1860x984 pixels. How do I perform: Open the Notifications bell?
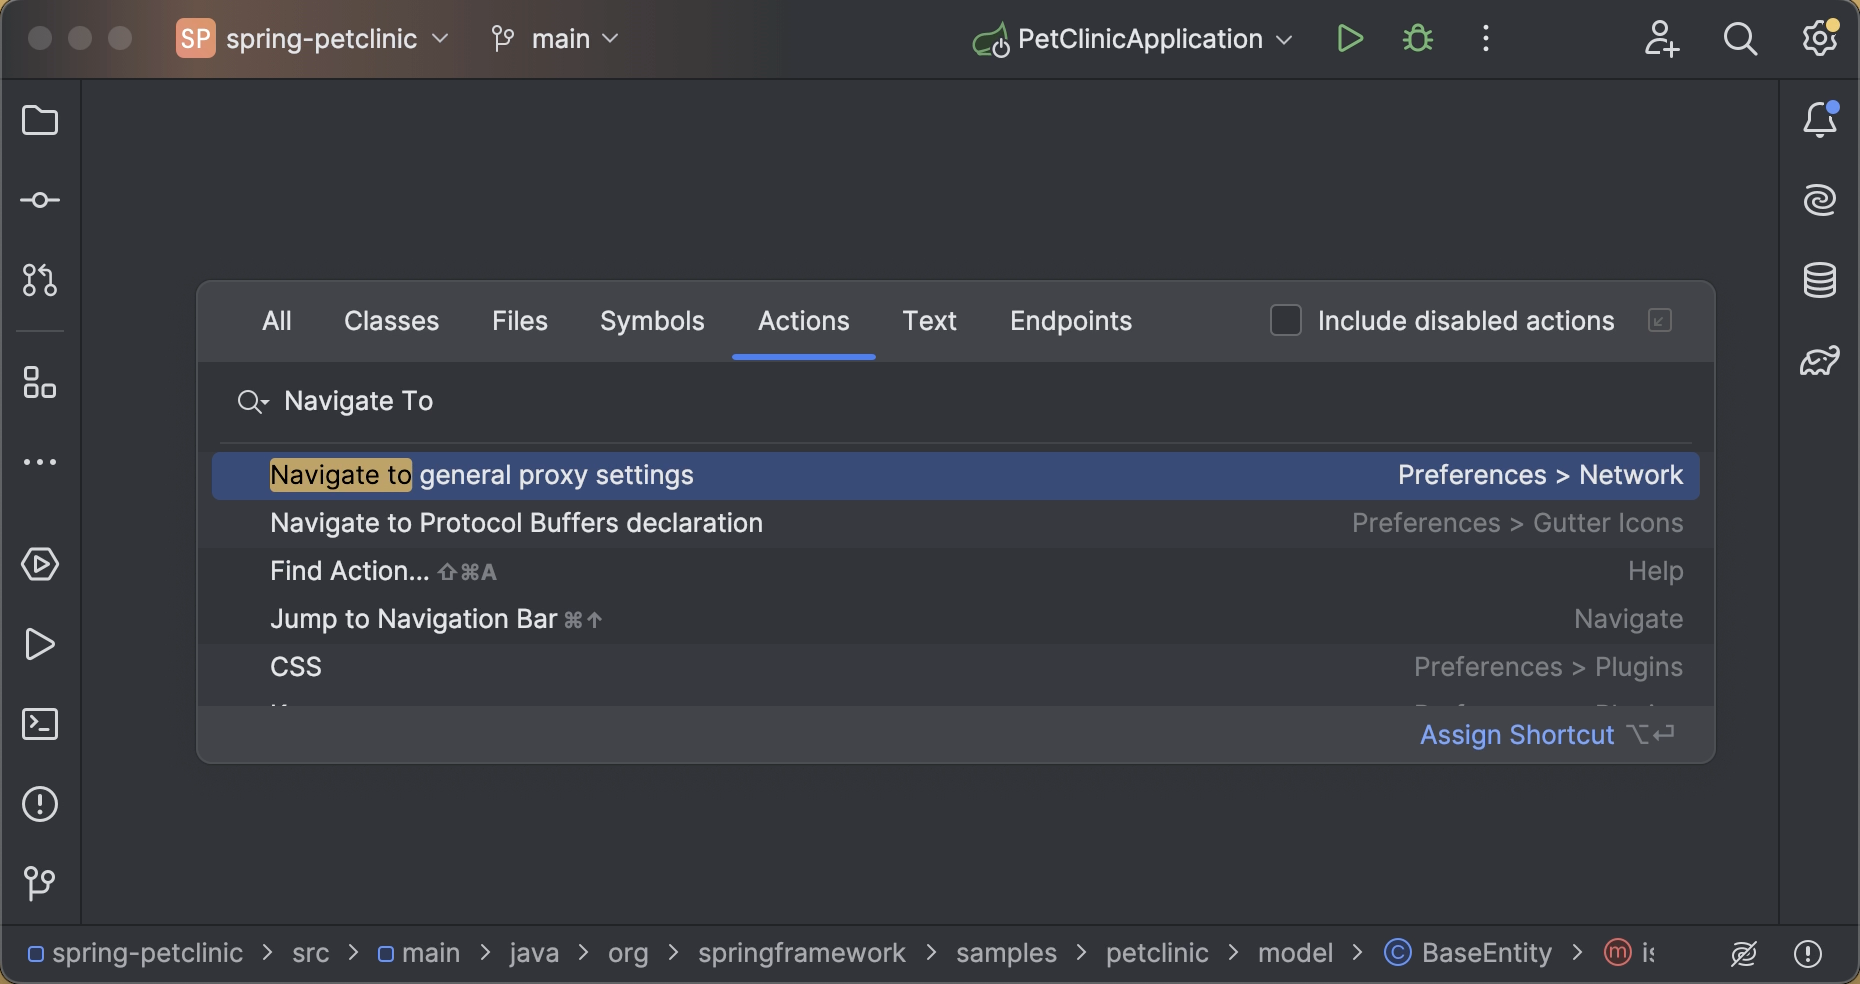pos(1821,119)
